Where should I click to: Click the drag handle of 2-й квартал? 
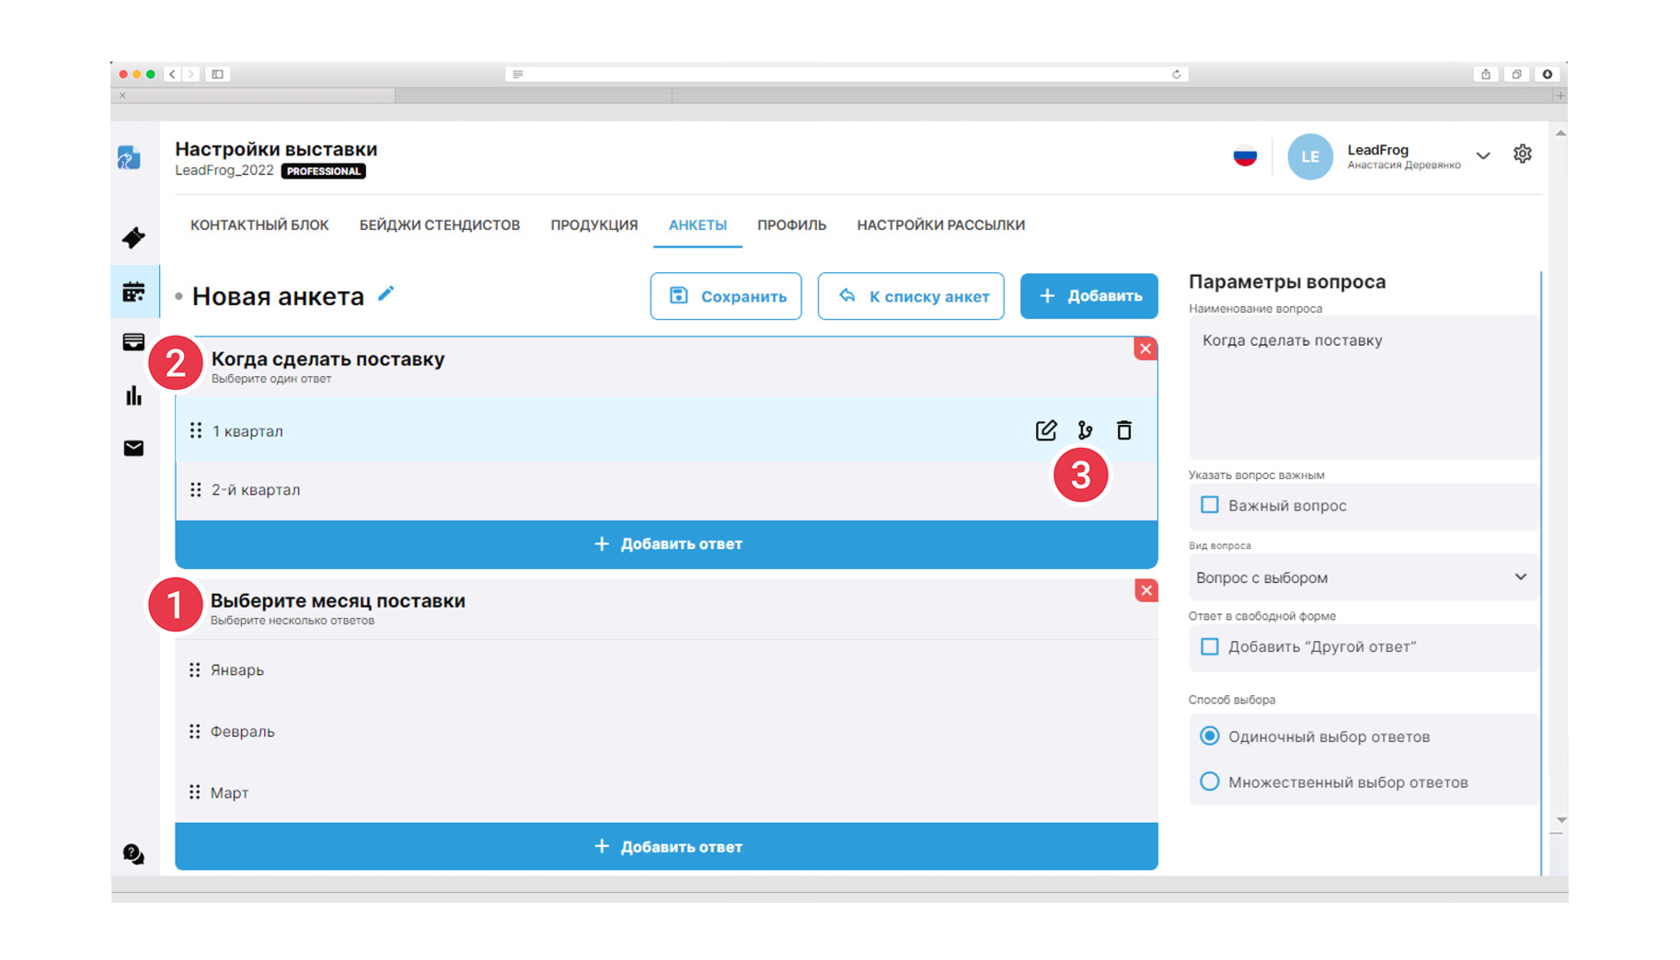[196, 489]
